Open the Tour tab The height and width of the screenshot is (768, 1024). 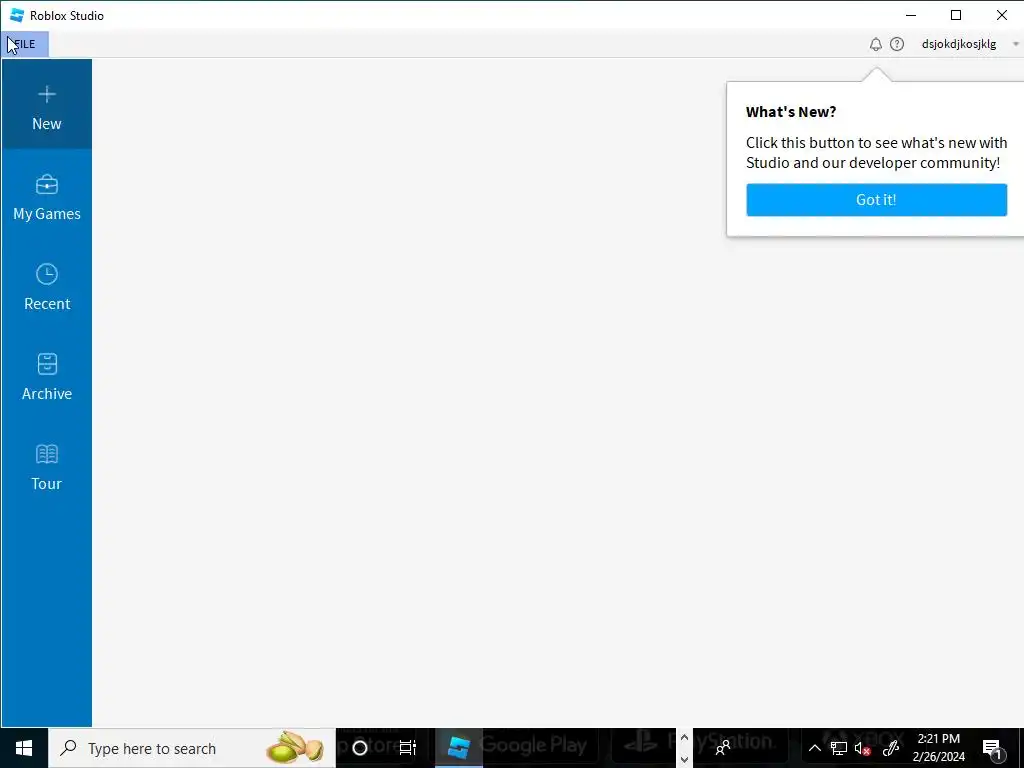tap(46, 467)
